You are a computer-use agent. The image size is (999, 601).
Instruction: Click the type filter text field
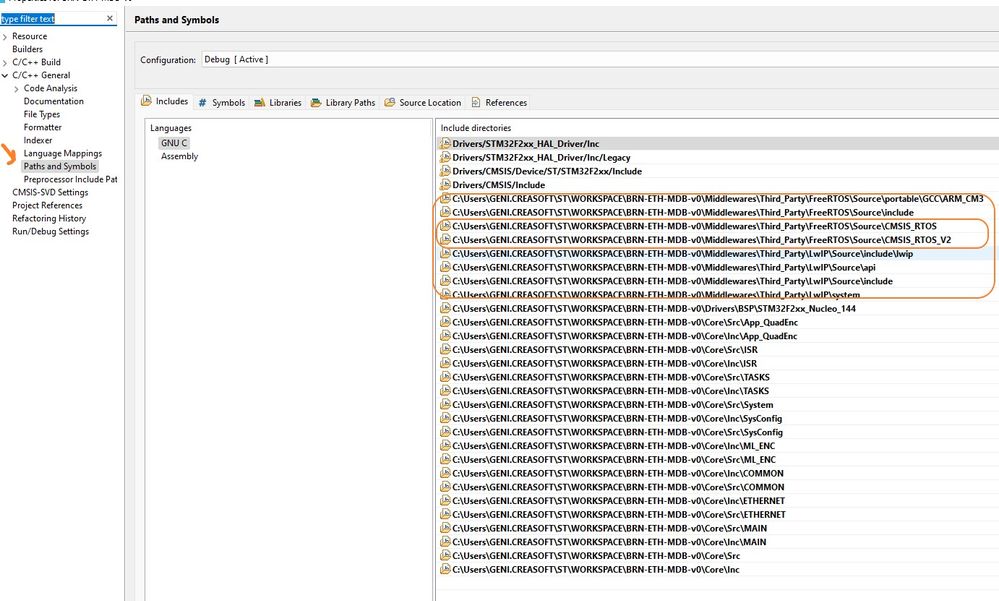[x=52, y=18]
